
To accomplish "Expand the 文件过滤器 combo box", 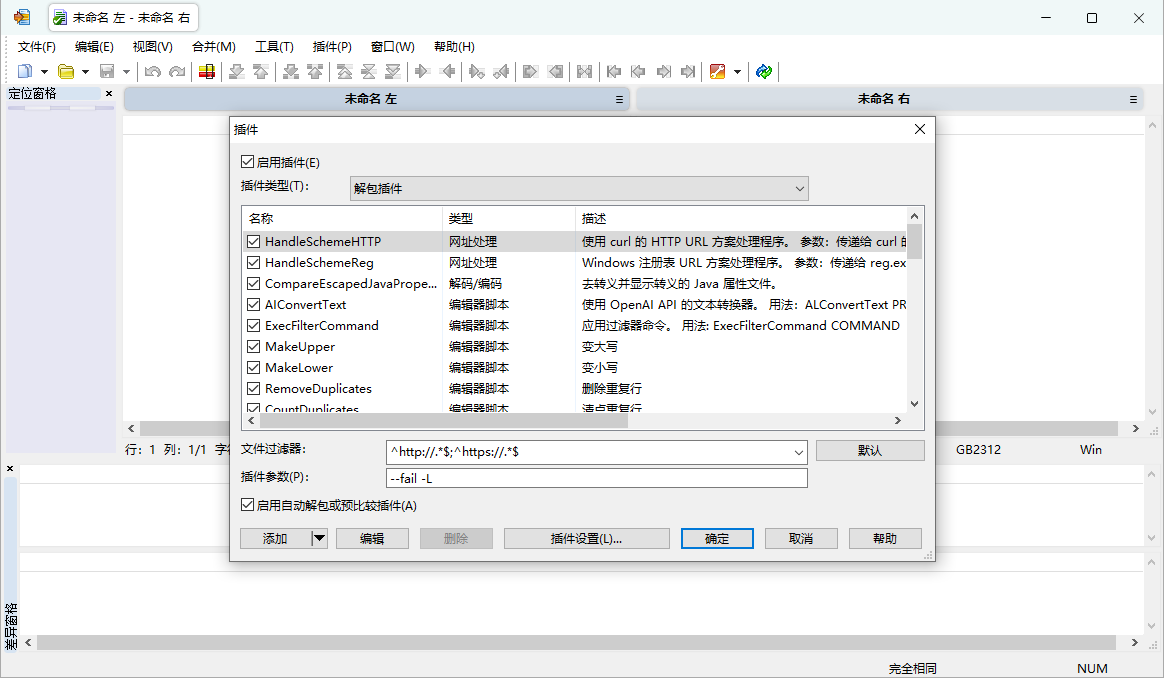I will (799, 451).
